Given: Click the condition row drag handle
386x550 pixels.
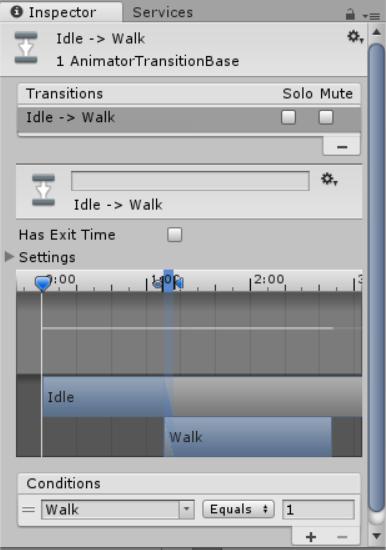Looking at the screenshot, I should tap(28, 509).
